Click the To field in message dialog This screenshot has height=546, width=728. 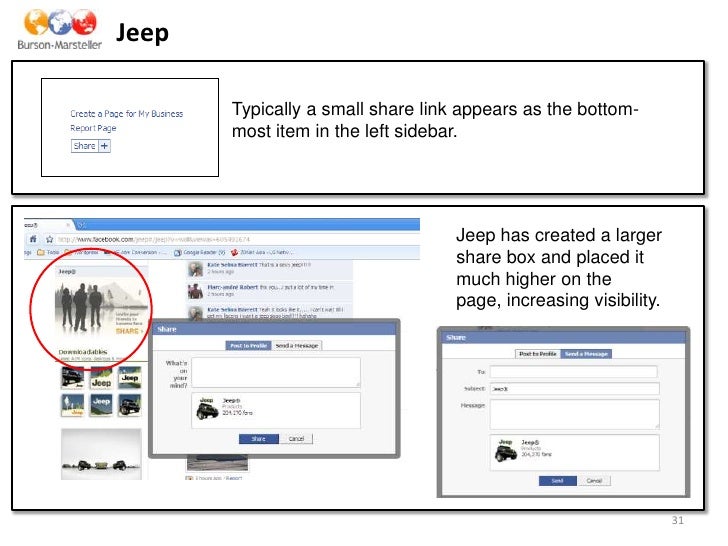[574, 371]
